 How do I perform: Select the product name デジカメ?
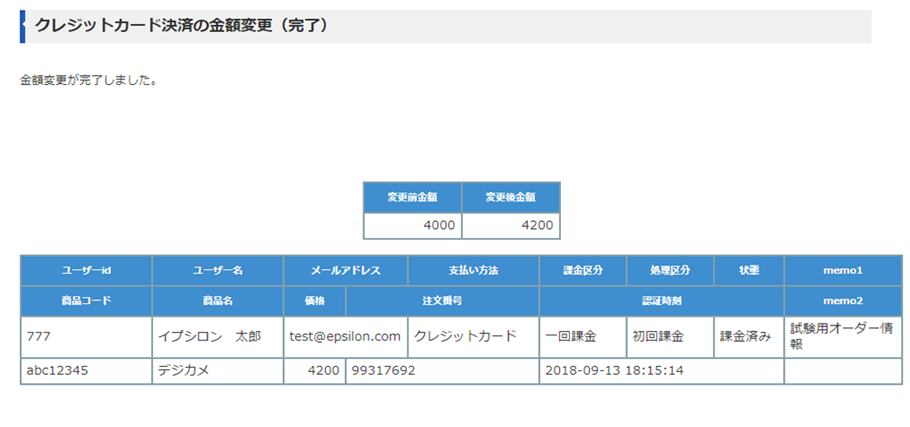pos(183,371)
